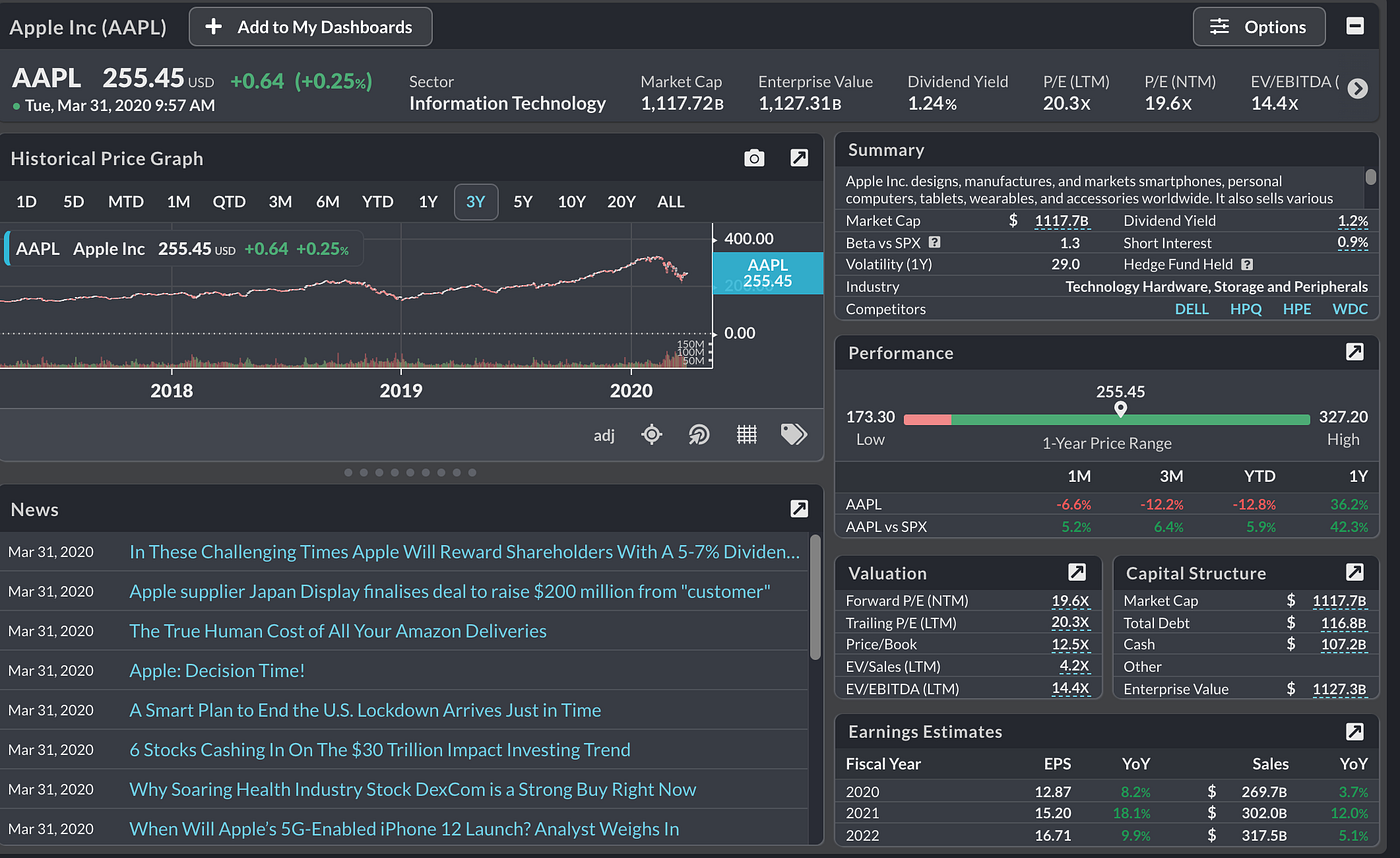
Task: Open the Japan Display supplier news article
Action: 450,591
